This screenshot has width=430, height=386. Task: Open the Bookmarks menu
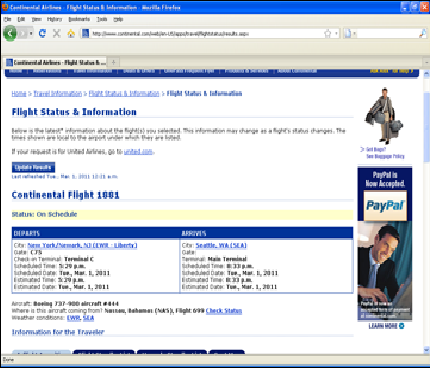[79, 19]
